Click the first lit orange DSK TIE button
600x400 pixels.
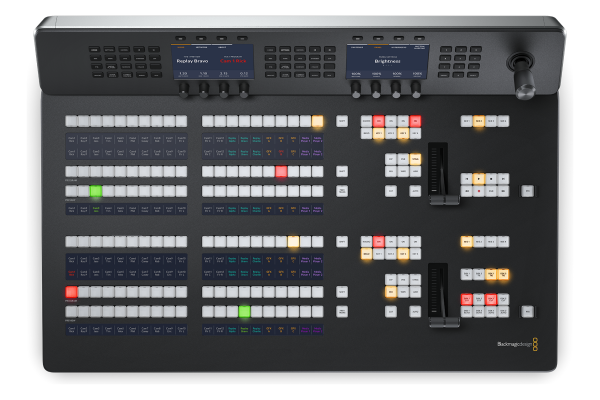tap(491, 274)
